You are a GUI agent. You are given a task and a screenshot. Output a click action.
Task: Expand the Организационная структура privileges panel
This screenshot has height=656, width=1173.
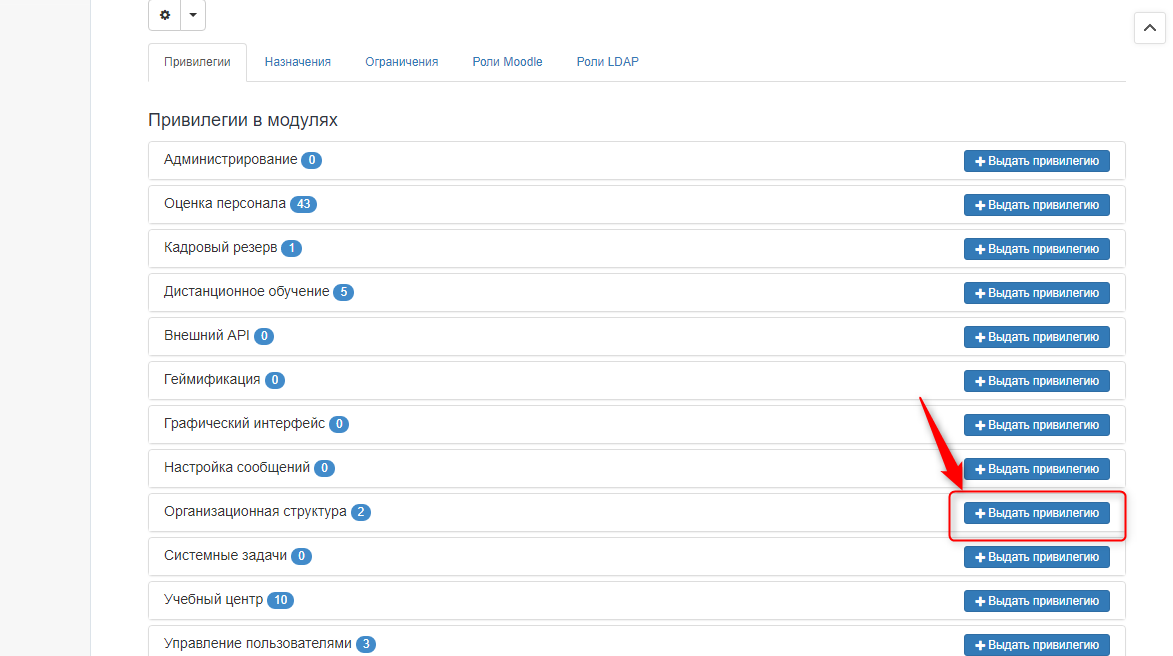point(255,512)
